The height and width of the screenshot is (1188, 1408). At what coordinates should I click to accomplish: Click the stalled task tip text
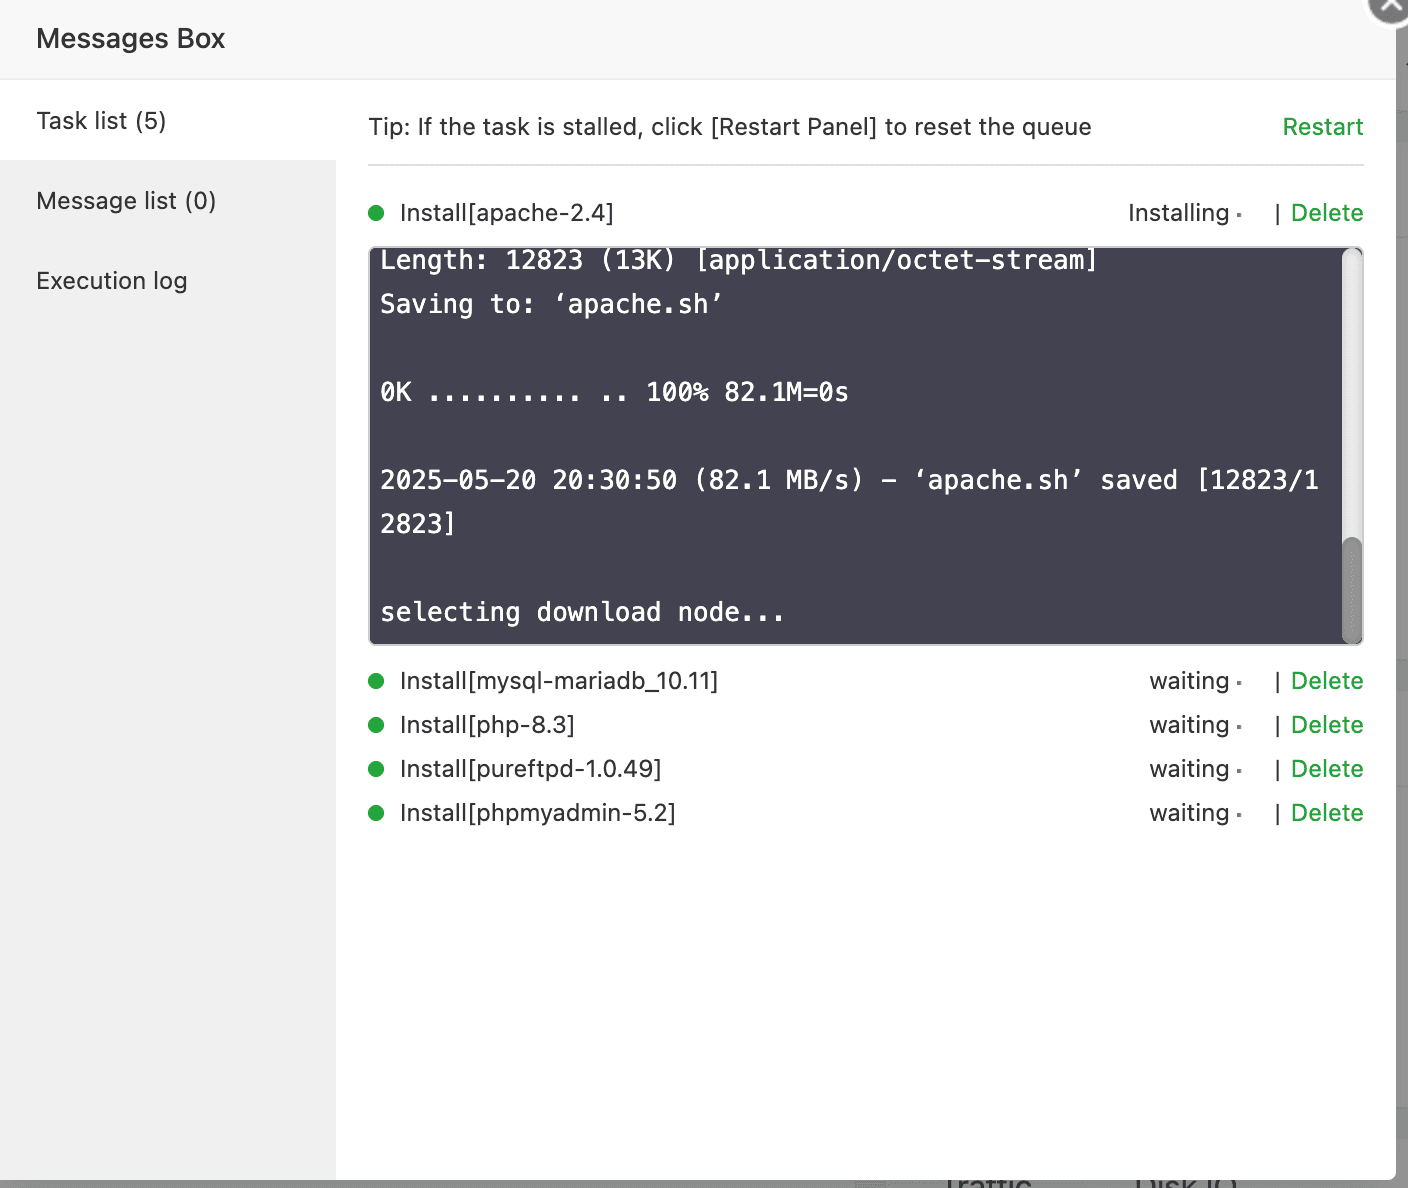[730, 127]
